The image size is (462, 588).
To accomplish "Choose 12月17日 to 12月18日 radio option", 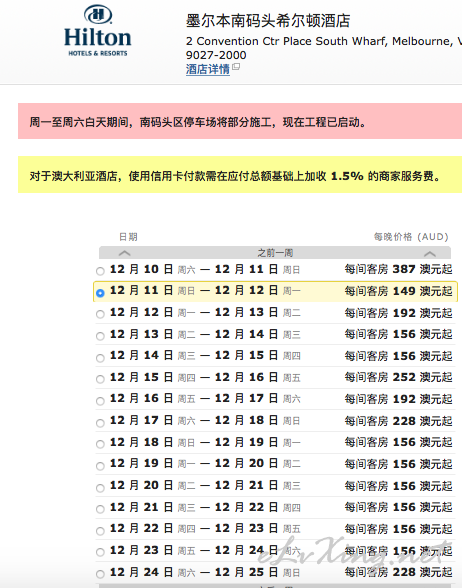I will coord(100,423).
